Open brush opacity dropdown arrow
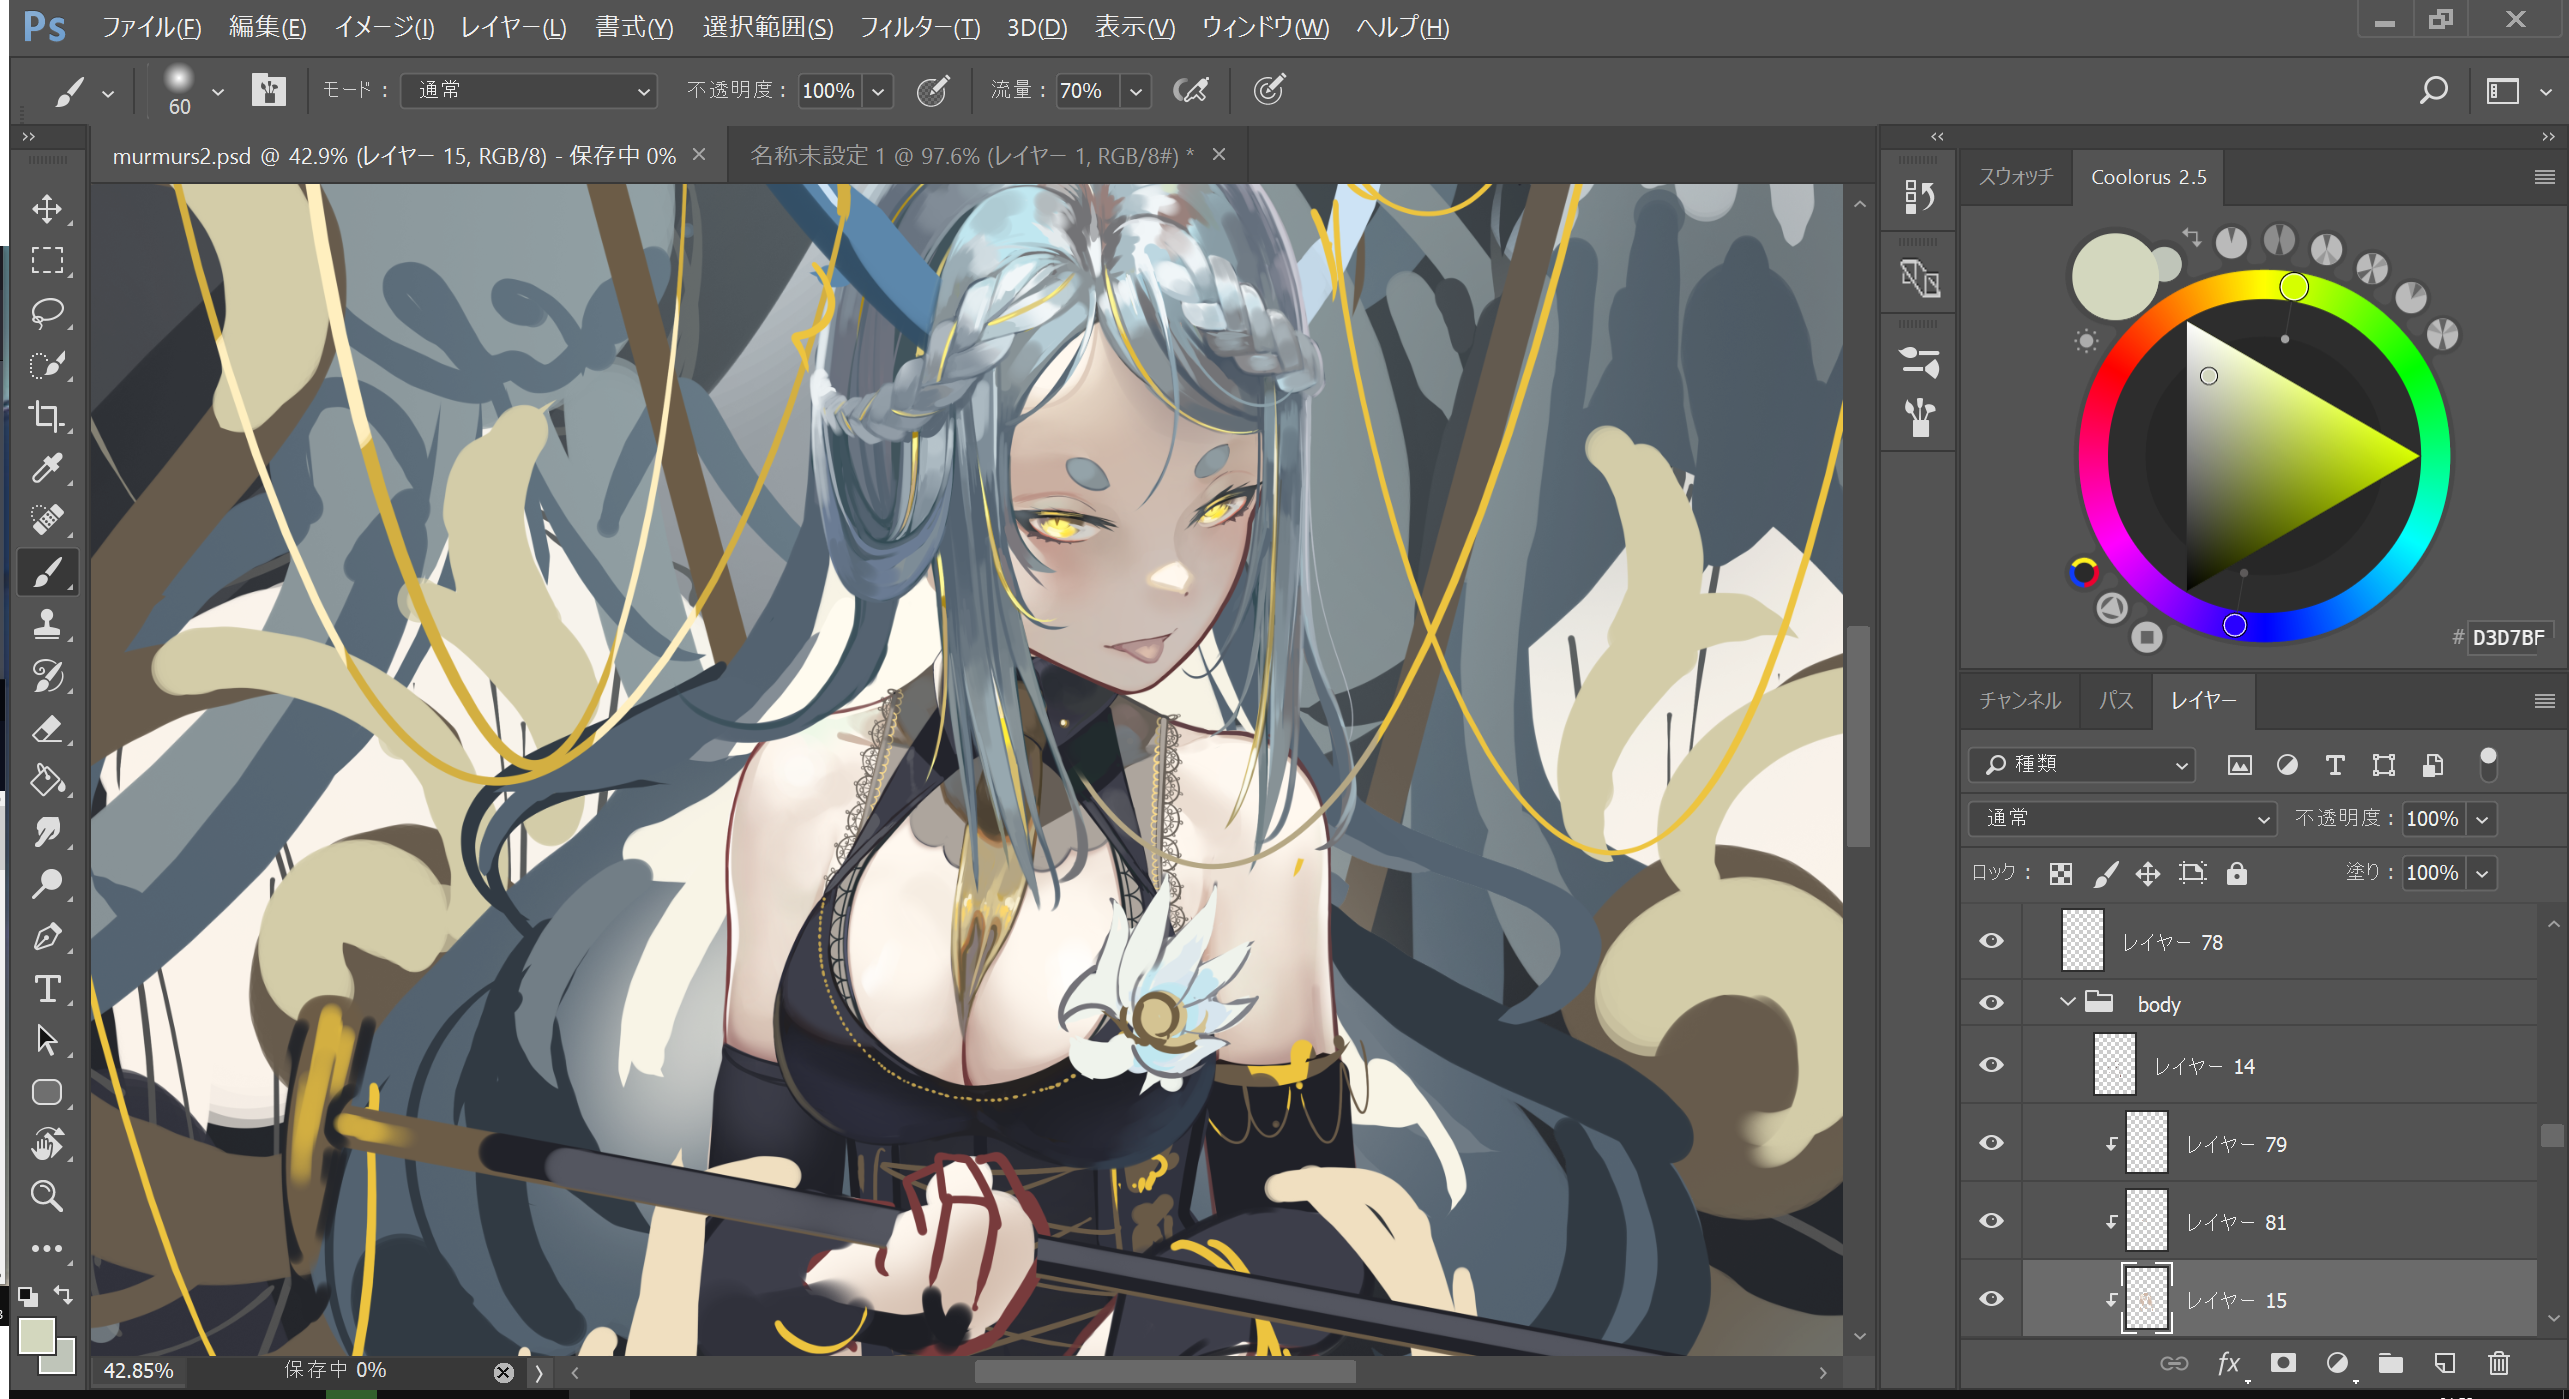 (x=878, y=92)
